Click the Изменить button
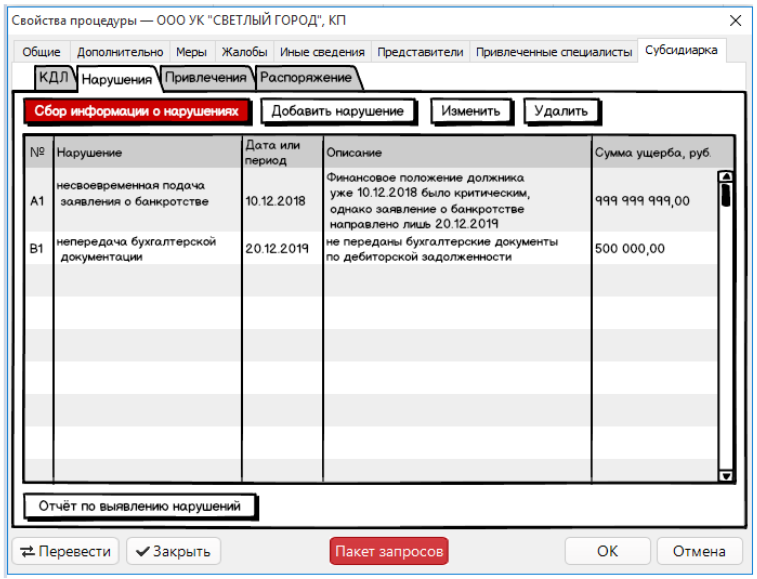757x579 pixels. [471, 111]
